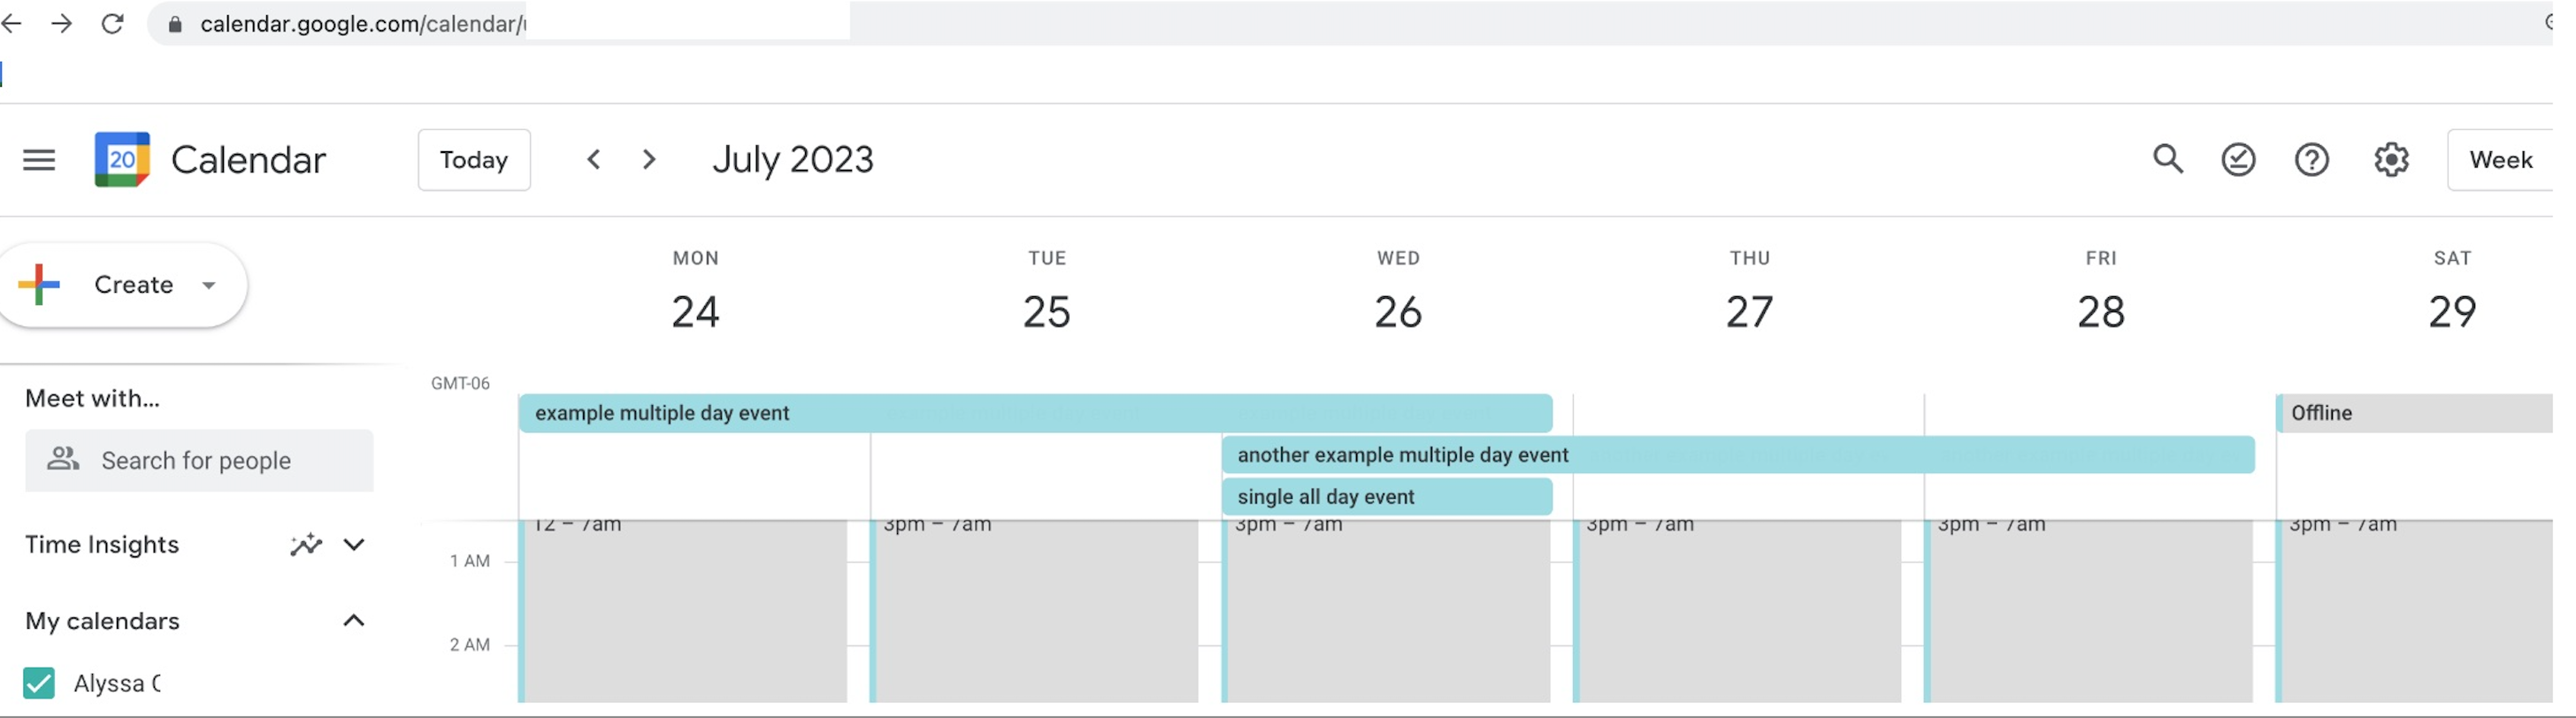This screenshot has width=2576, height=718.
Task: Switch to the Tasks checkmark view
Action: pos(2238,160)
